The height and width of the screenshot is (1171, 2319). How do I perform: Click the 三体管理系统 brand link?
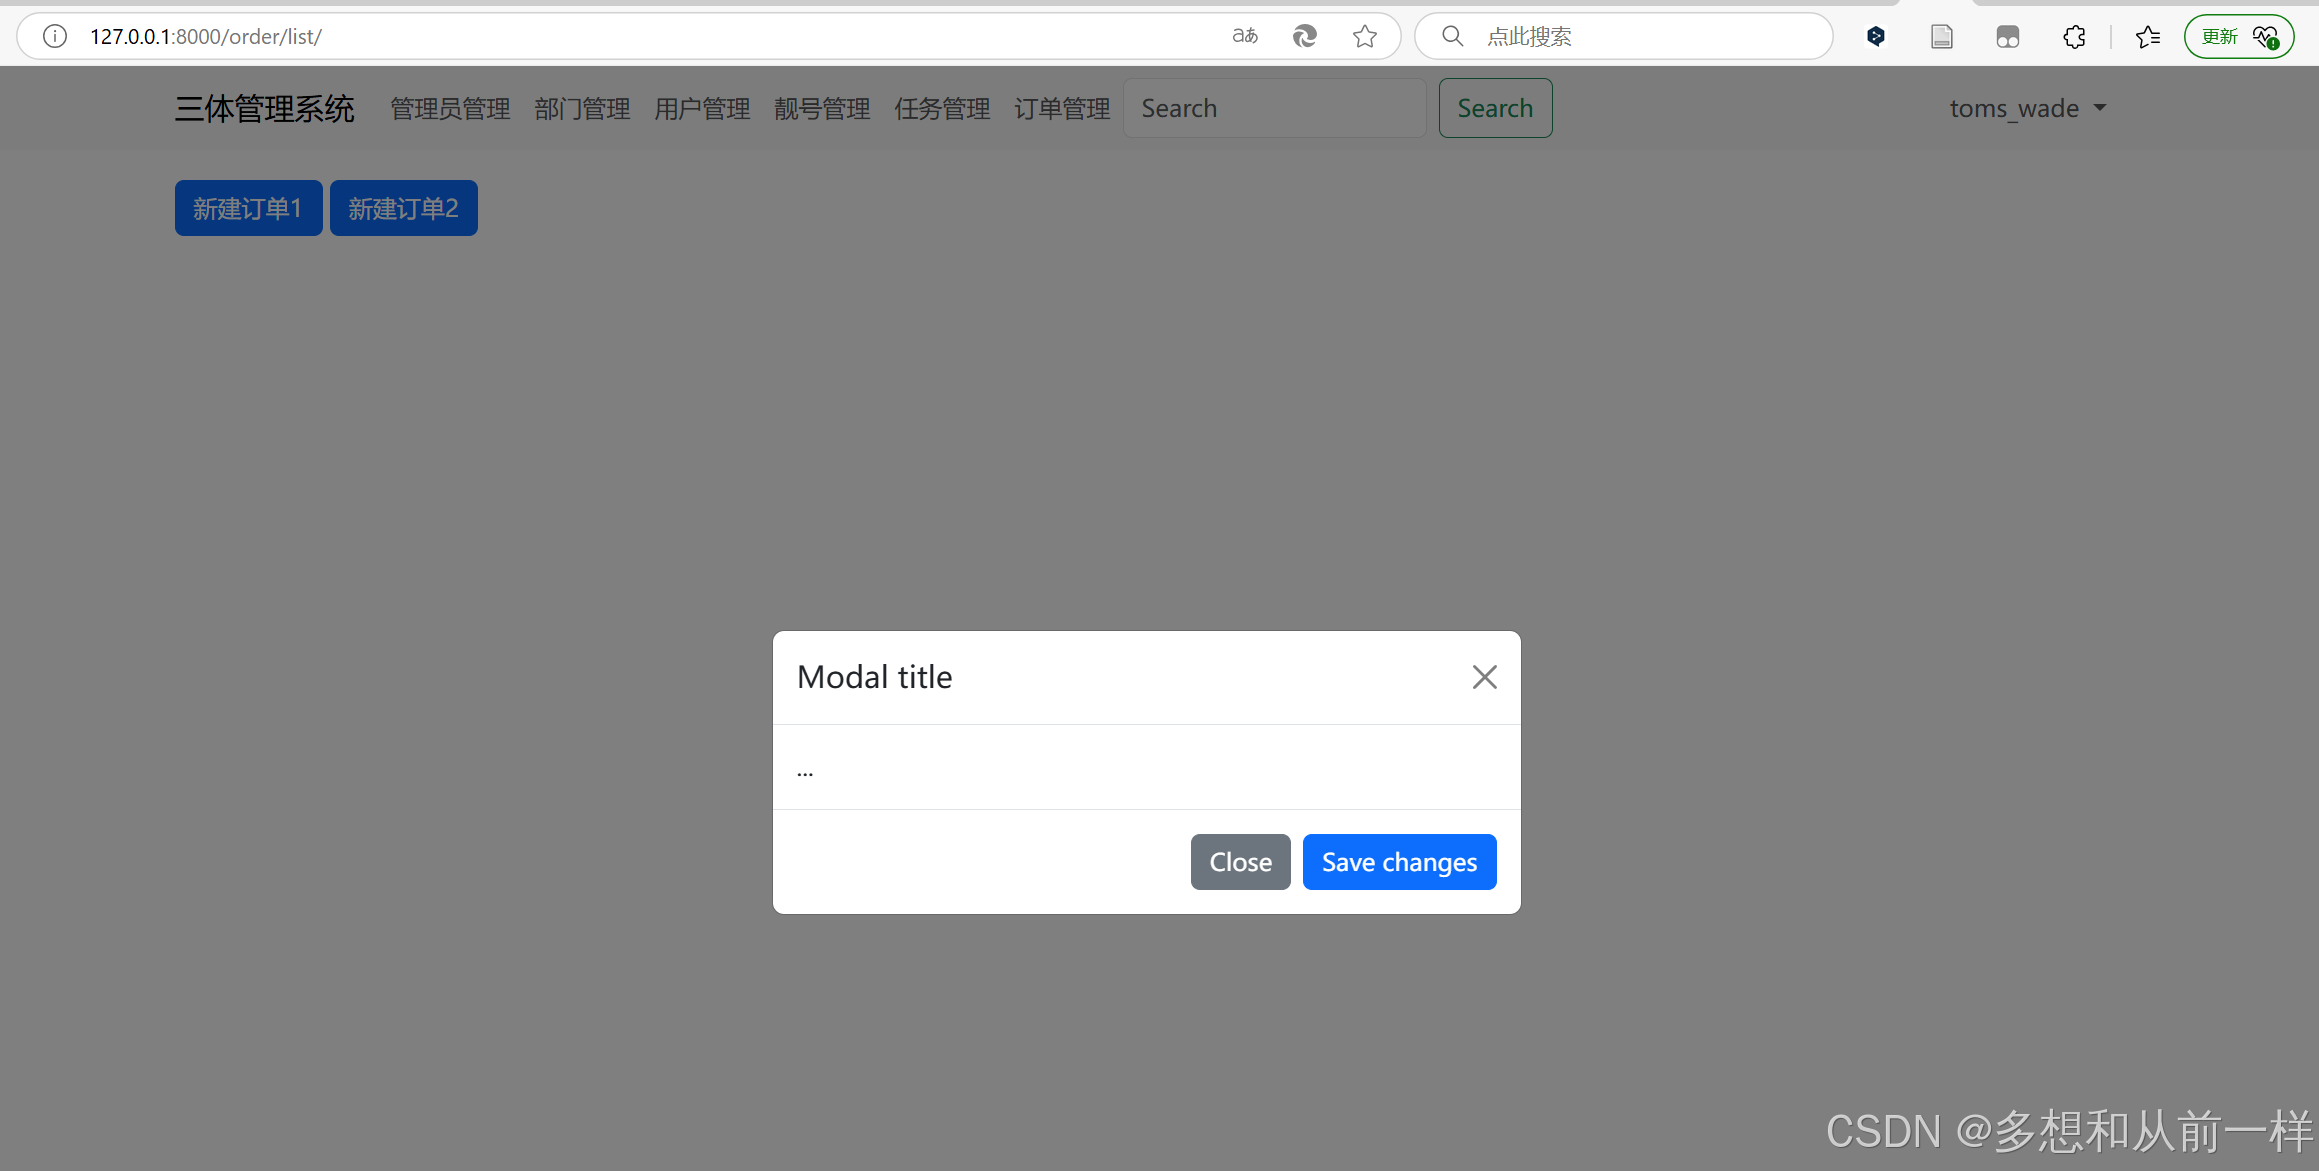click(264, 108)
